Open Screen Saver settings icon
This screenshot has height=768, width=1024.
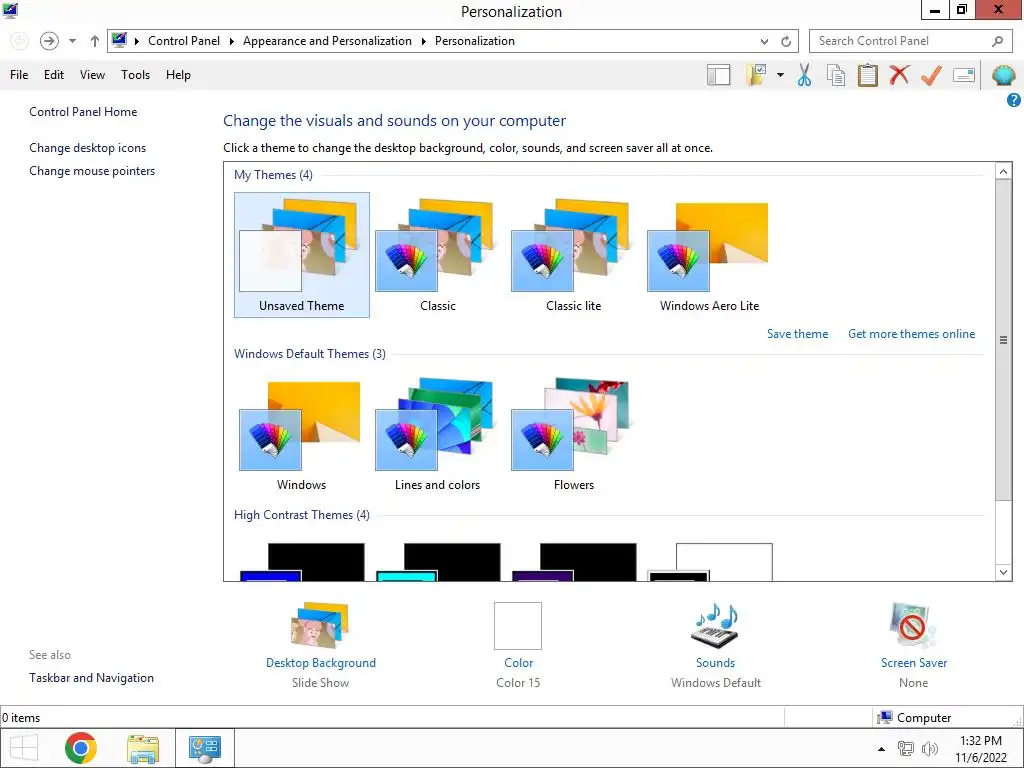click(x=913, y=626)
